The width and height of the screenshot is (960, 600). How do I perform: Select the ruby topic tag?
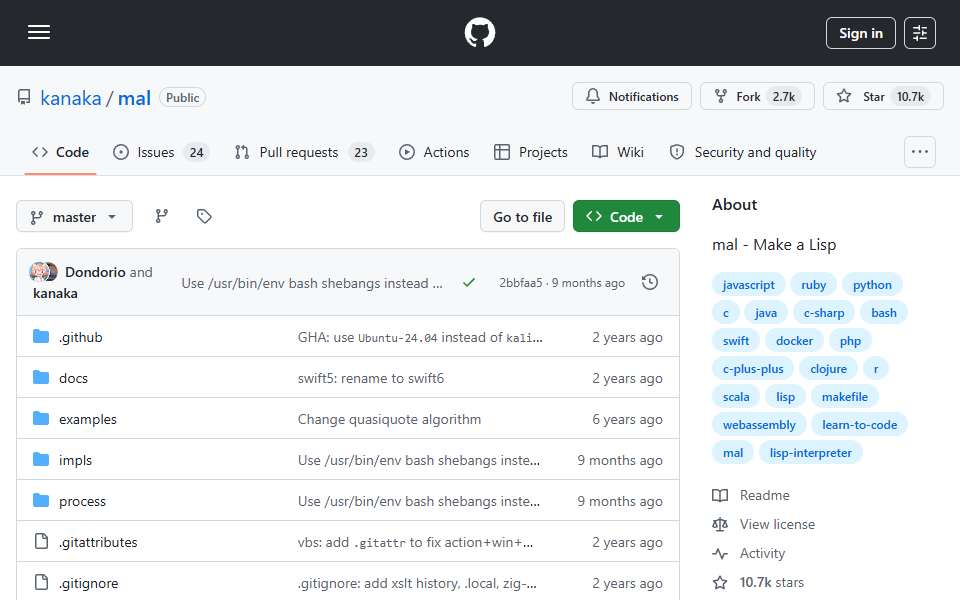pyautogui.click(x=813, y=285)
